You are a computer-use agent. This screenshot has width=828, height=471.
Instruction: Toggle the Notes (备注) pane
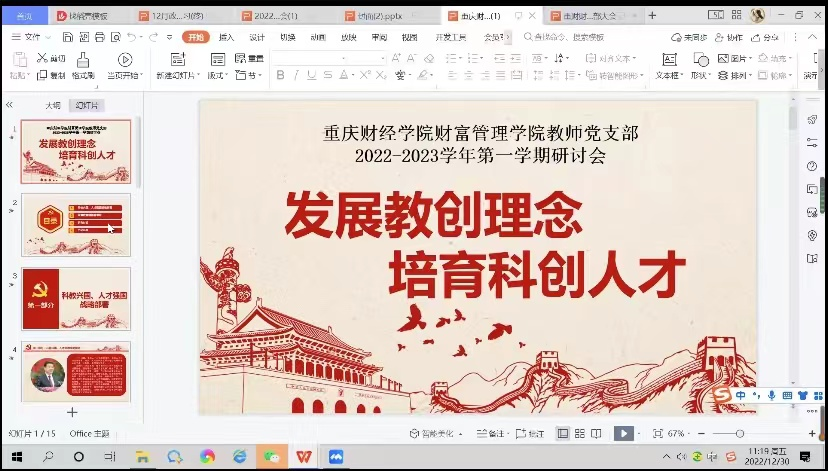(x=491, y=434)
